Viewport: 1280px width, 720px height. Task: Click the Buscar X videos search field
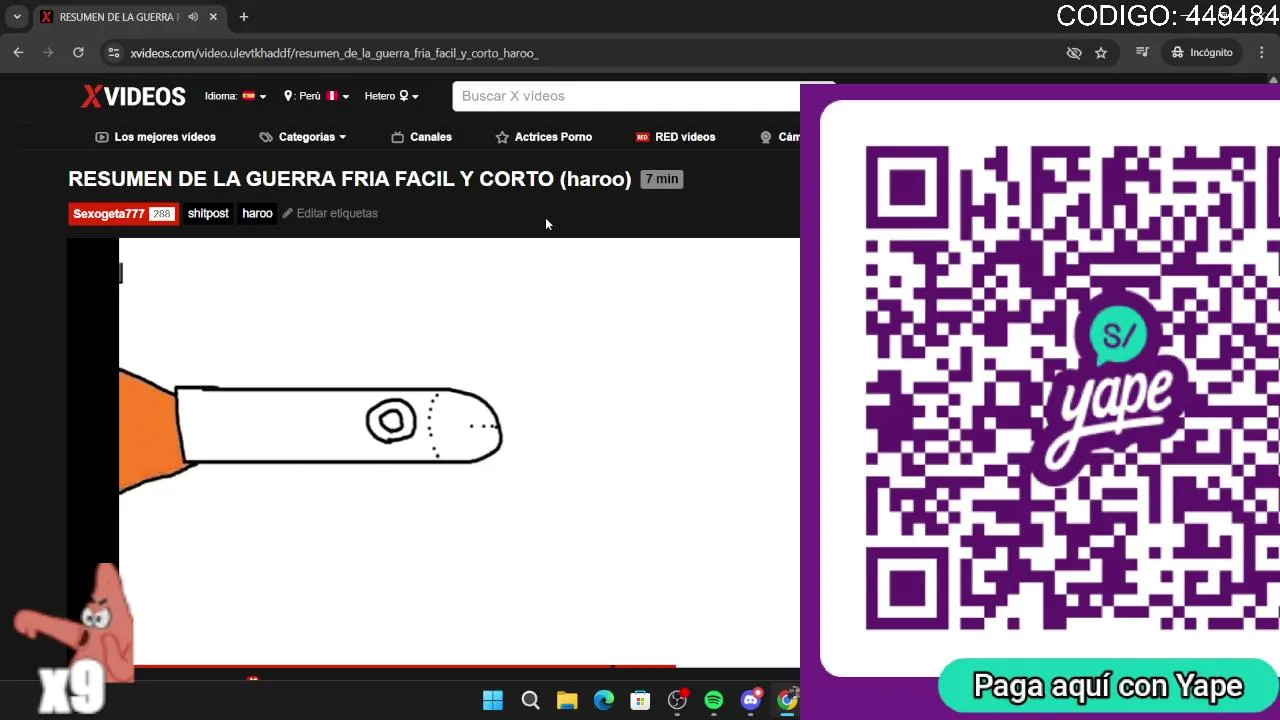[x=626, y=96]
